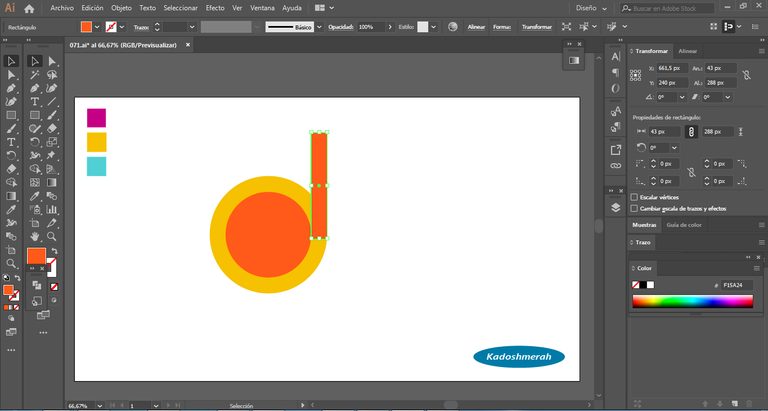768x411 pixels.
Task: Select the Column Graph tool
Action: pos(51,209)
